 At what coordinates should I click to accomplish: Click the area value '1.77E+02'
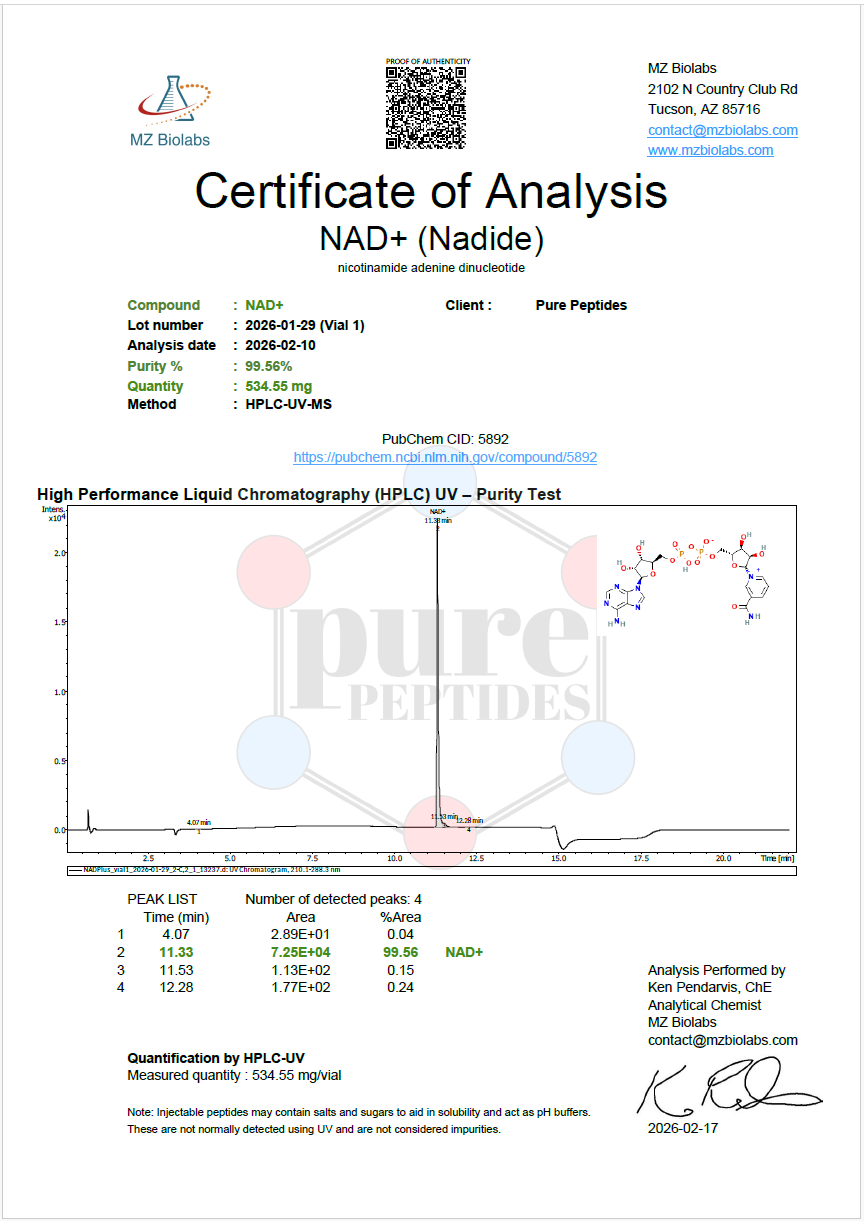tap(300, 987)
